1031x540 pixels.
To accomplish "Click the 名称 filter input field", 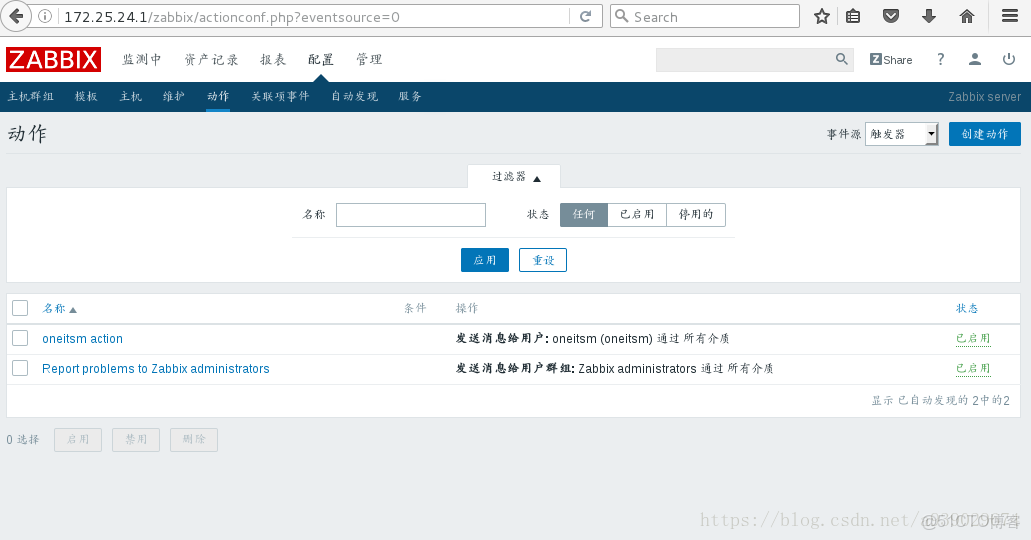I will pyautogui.click(x=411, y=214).
